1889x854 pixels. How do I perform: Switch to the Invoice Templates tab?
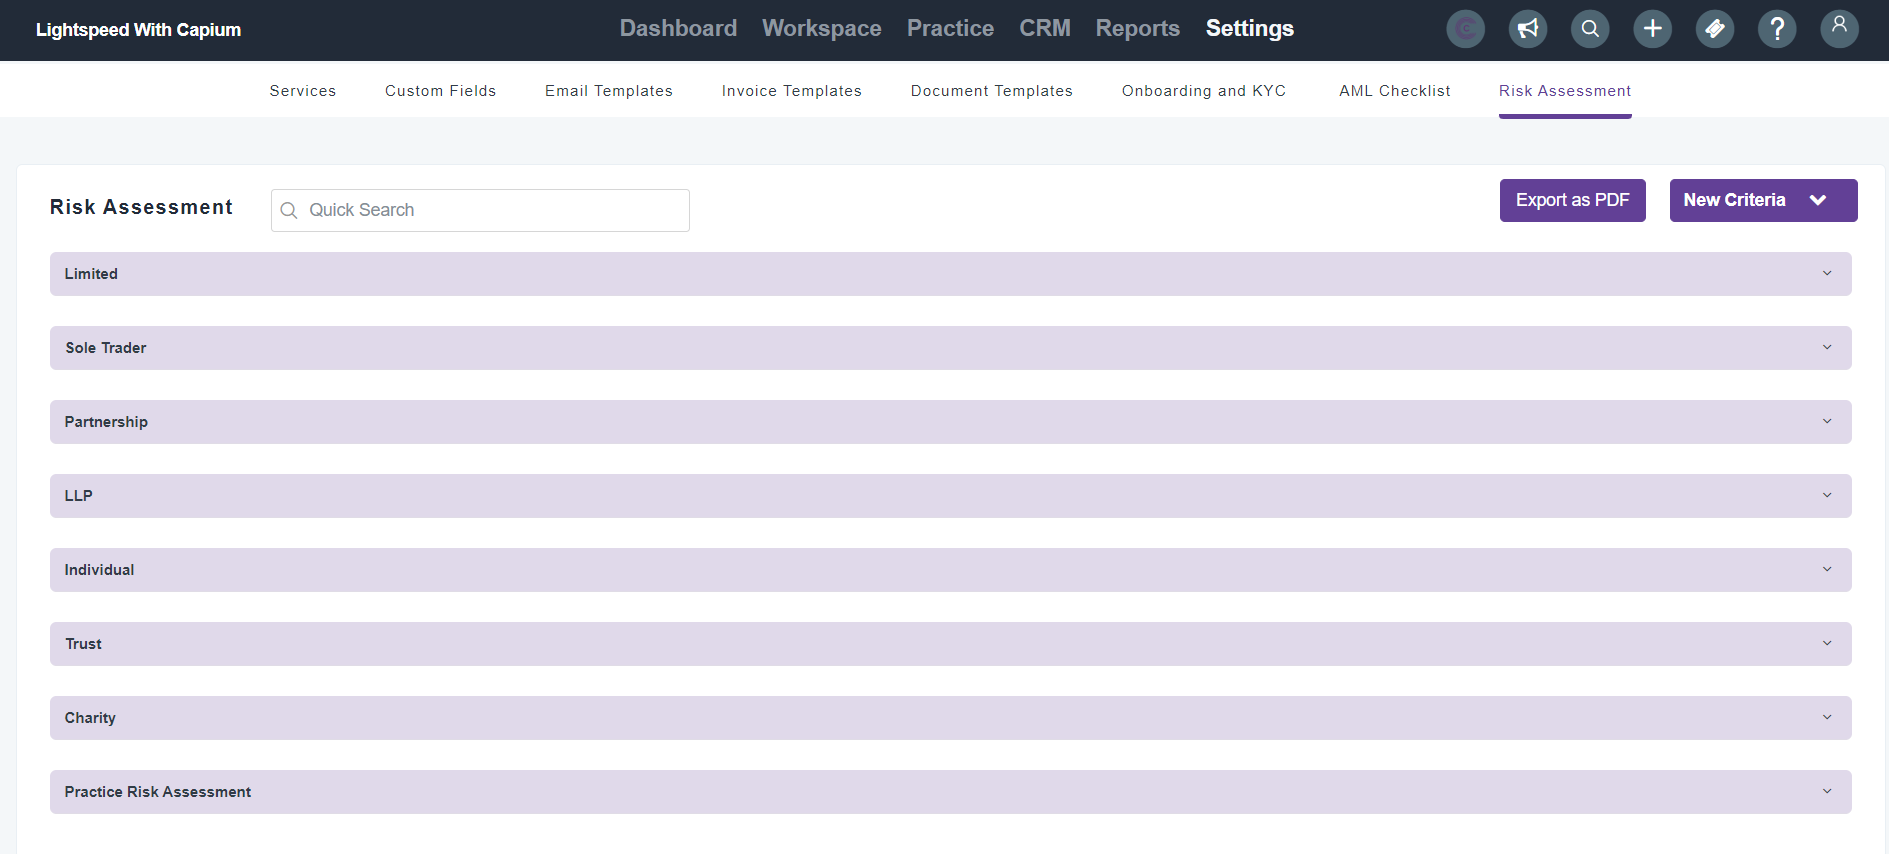(x=792, y=91)
